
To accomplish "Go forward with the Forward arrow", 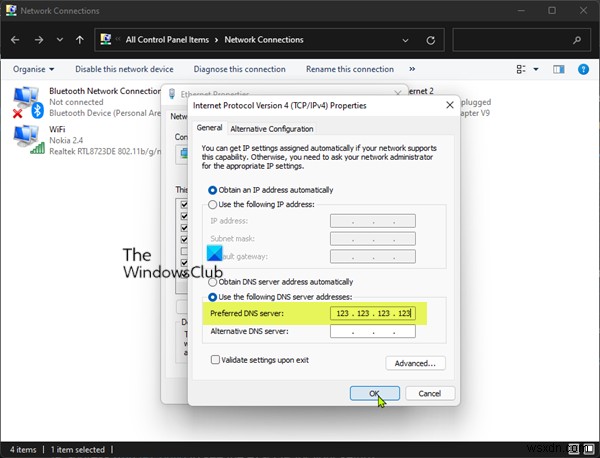I will click(x=39, y=40).
